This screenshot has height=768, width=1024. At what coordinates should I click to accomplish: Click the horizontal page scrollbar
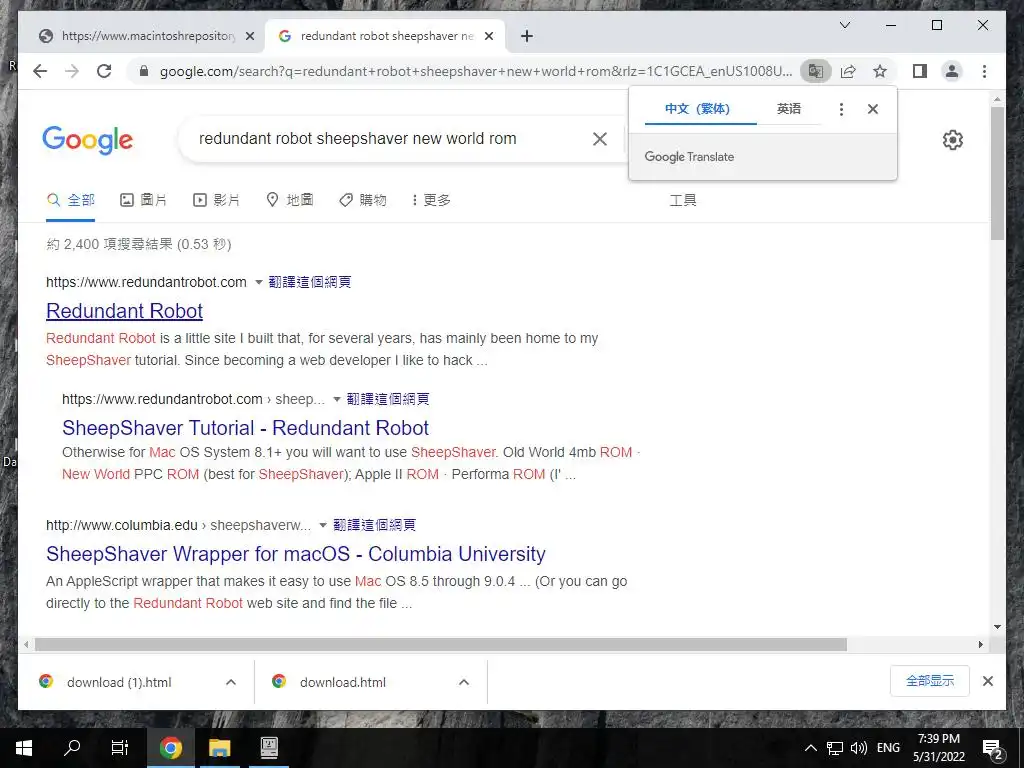(x=441, y=645)
